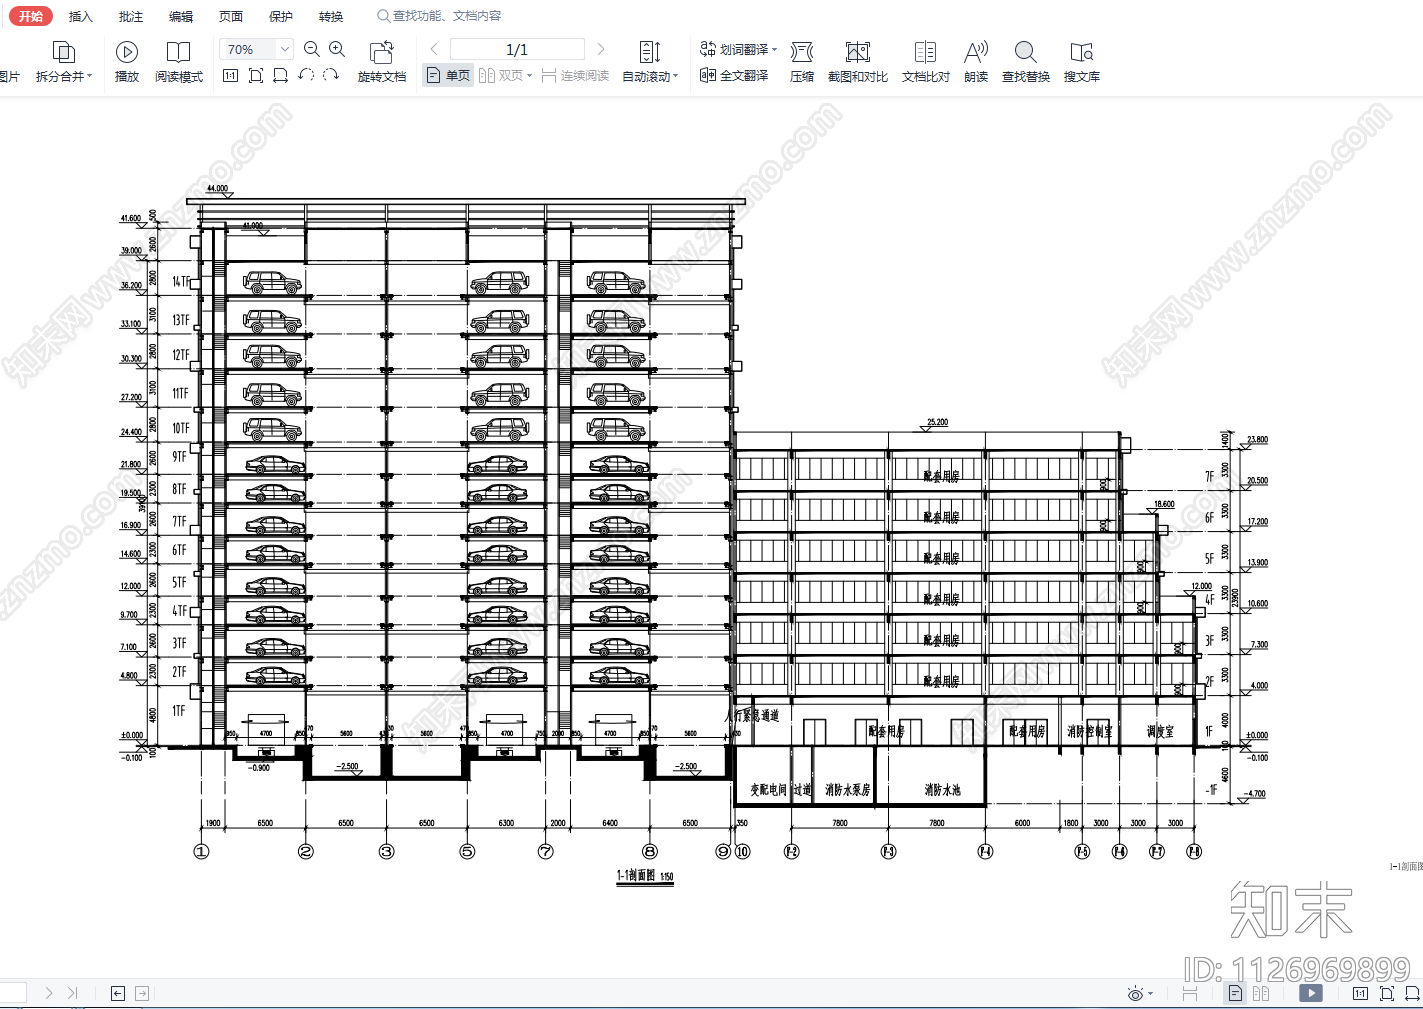Open the 批注 tab
1423x1009 pixels.
click(x=131, y=16)
